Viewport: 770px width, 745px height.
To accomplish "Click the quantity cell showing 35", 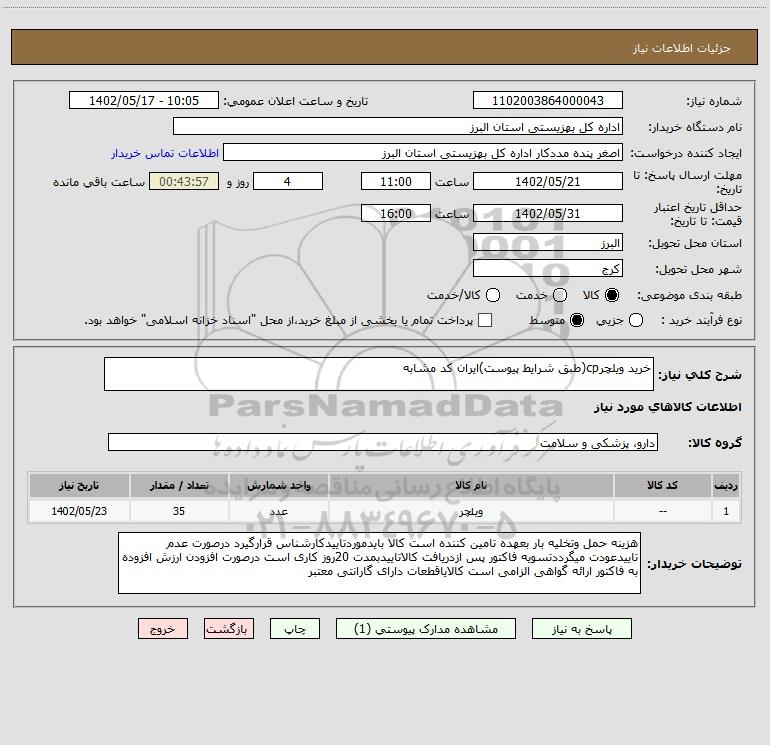I will (x=179, y=511).
